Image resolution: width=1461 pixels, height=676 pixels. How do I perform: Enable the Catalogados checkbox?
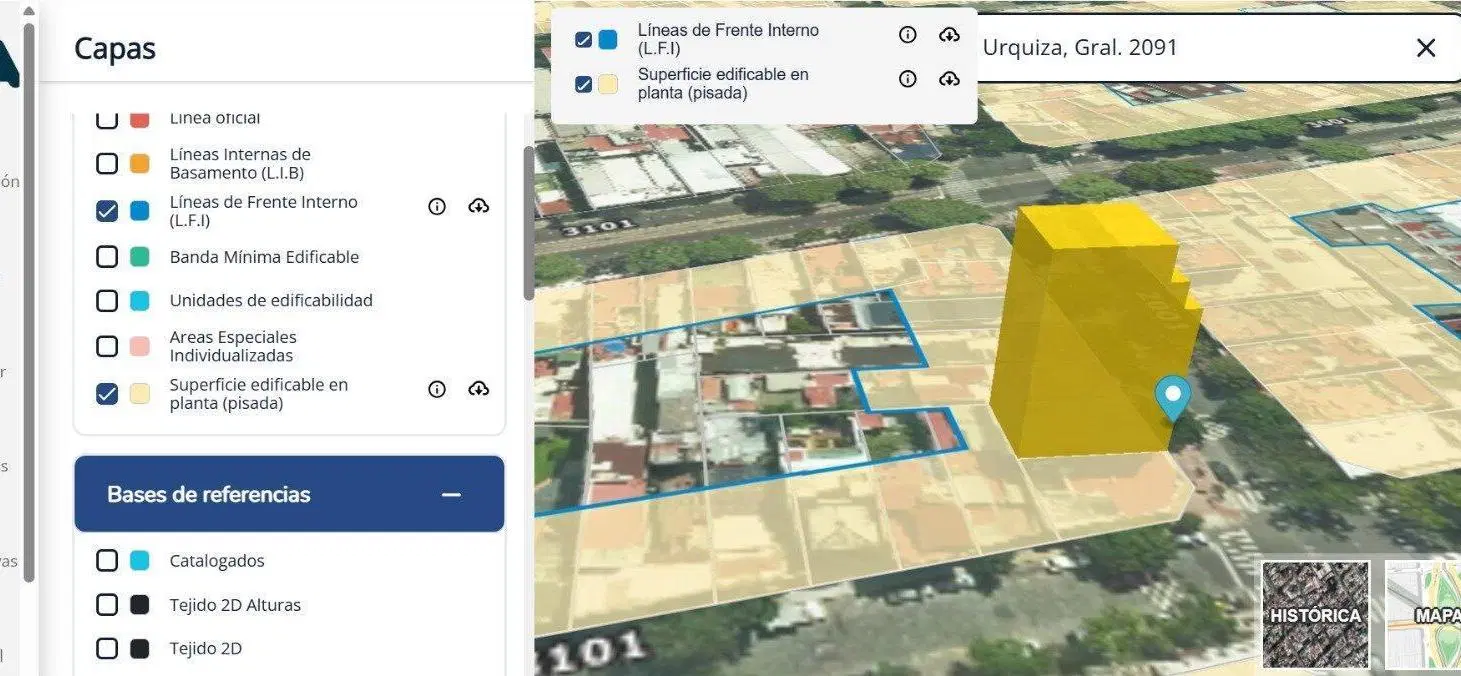coord(106,561)
